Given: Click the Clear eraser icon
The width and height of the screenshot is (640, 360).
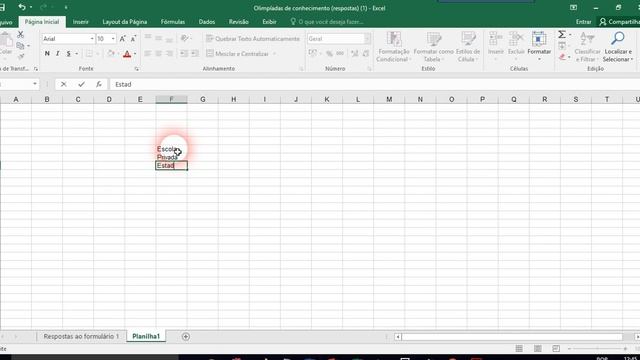Looking at the screenshot, I should [x=562, y=57].
